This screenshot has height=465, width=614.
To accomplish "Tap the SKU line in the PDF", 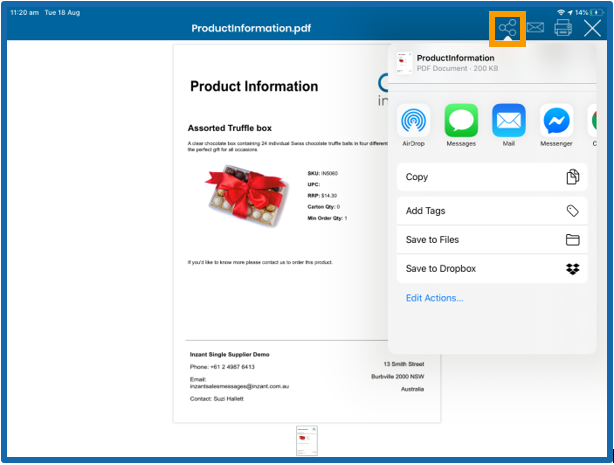I will point(322,173).
